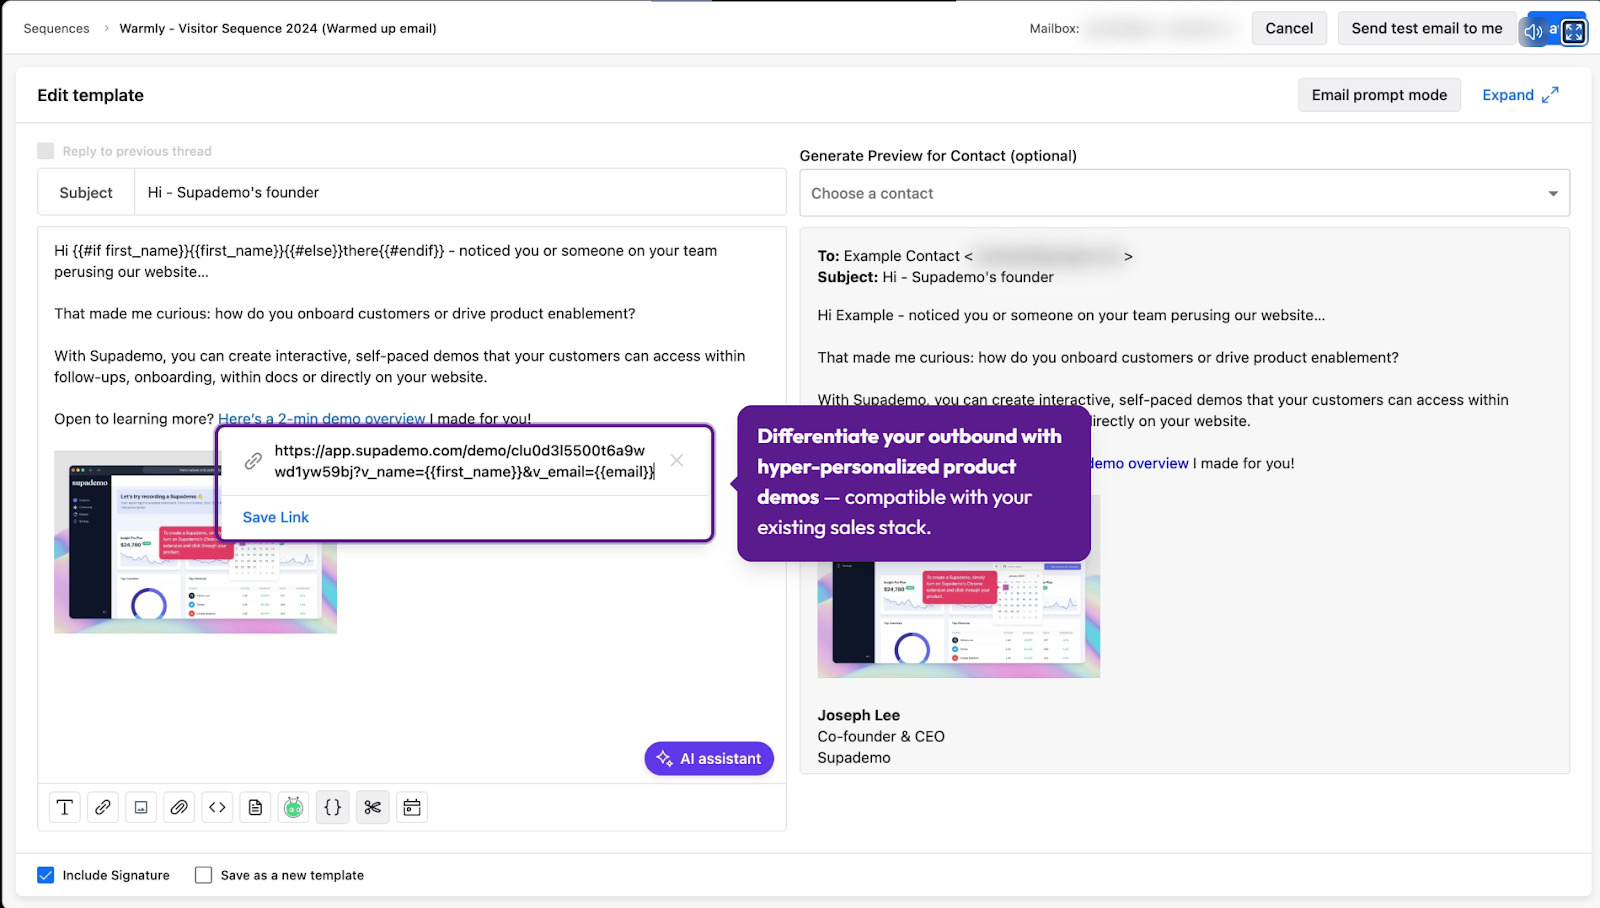Switch to Email prompt mode
Viewport: 1600px width, 908px height.
pos(1379,95)
